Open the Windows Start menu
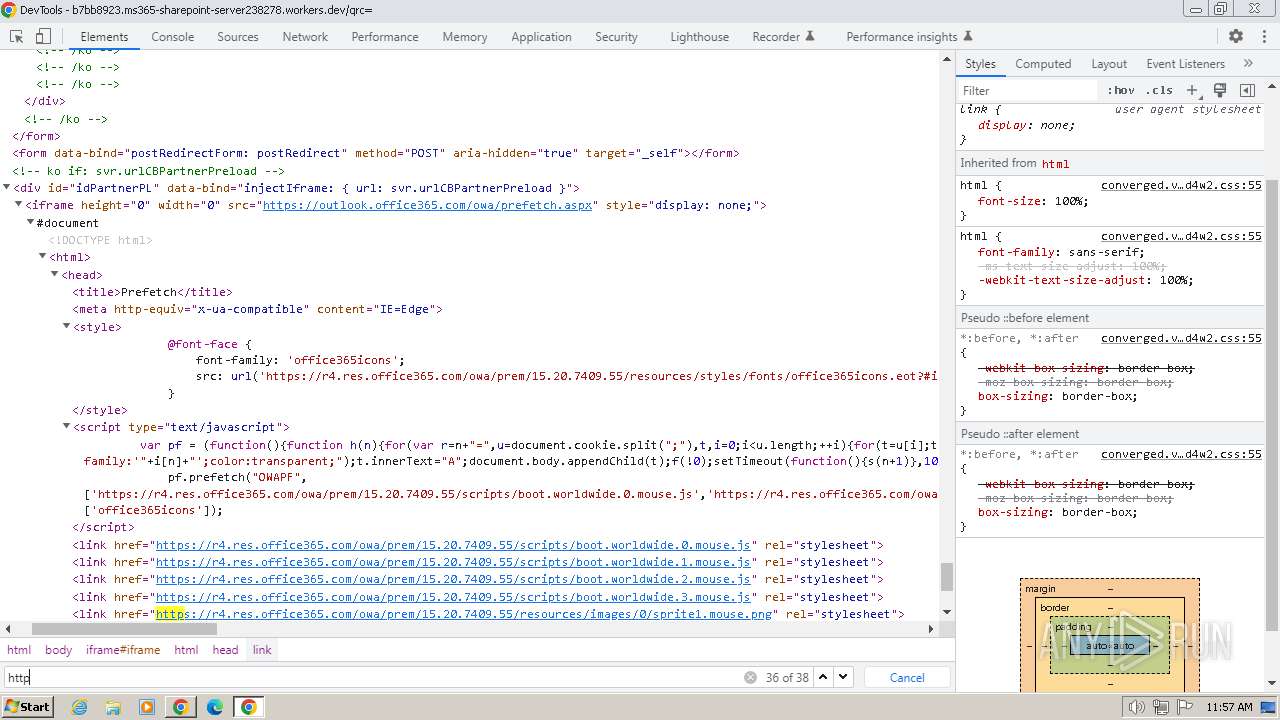The height and width of the screenshot is (720, 1280). (28, 707)
